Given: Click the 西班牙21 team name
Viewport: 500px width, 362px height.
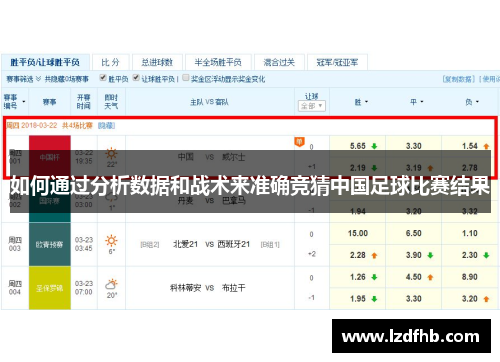Looking at the screenshot, I should (234, 244).
